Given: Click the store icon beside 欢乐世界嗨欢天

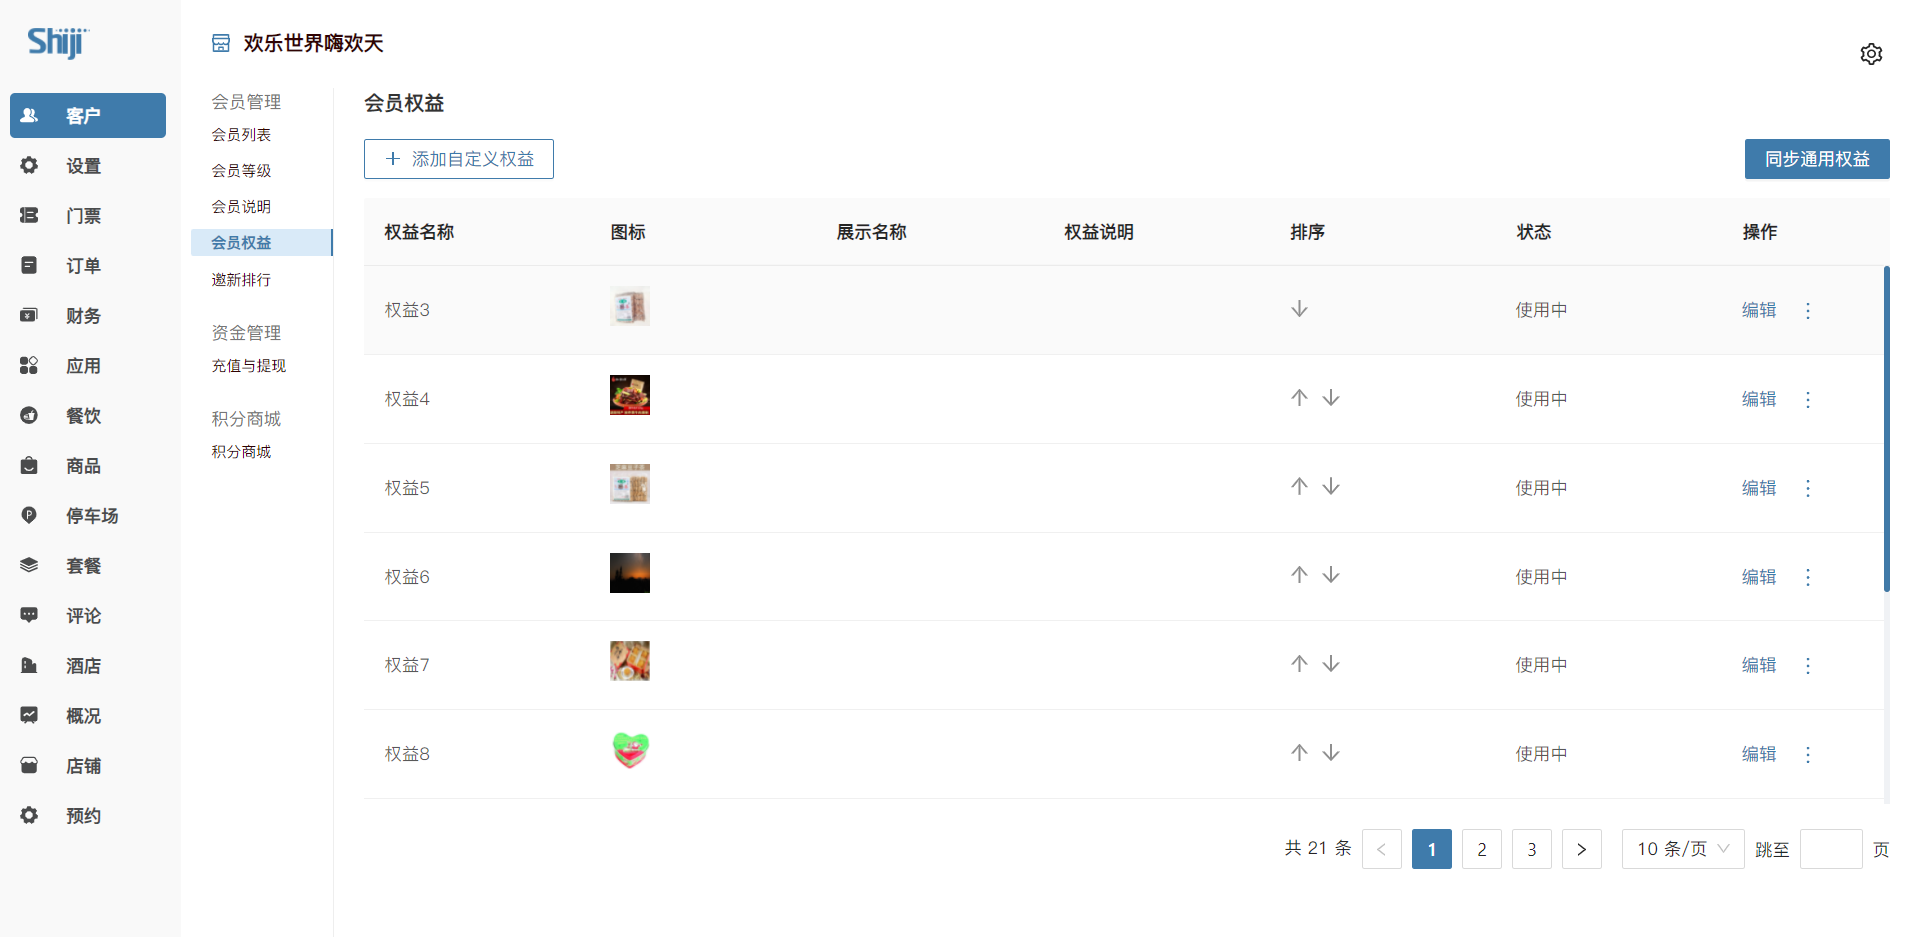Looking at the screenshot, I should [x=221, y=43].
